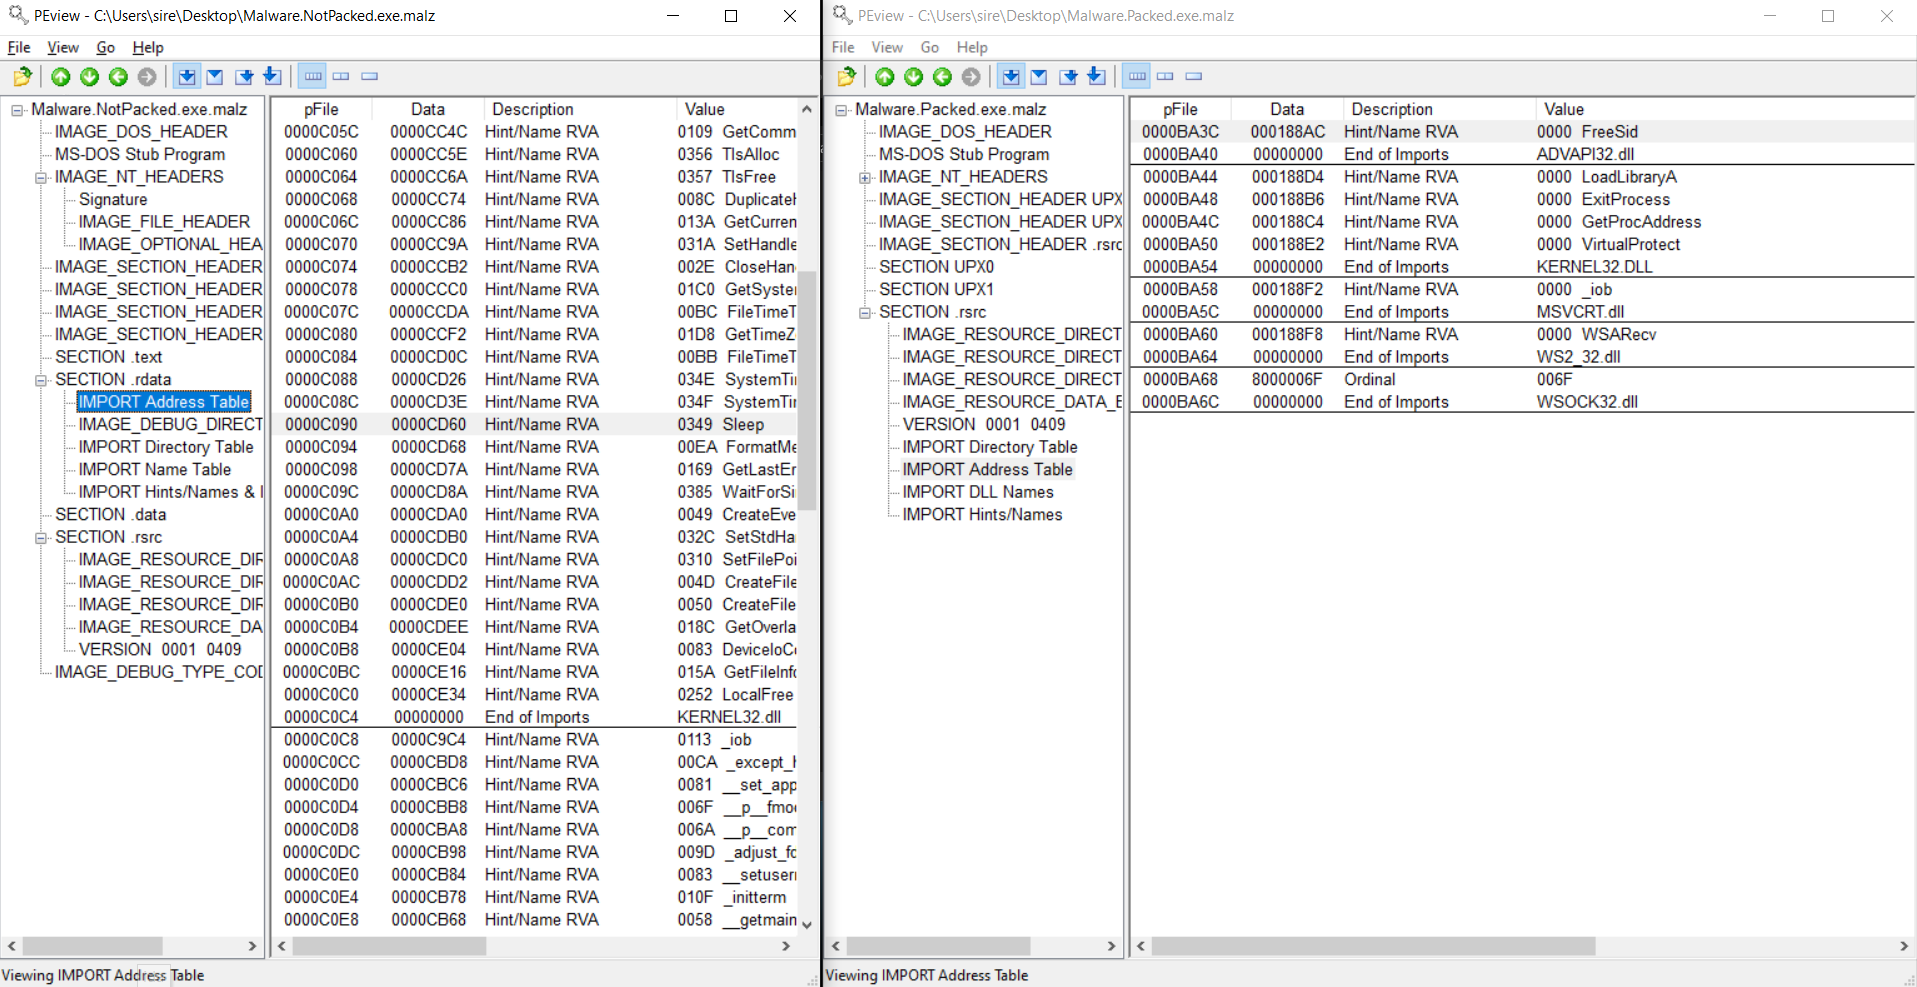The image size is (1917, 987).
Task: Click green back arrow in Packed window toolbar
Action: click(942, 77)
